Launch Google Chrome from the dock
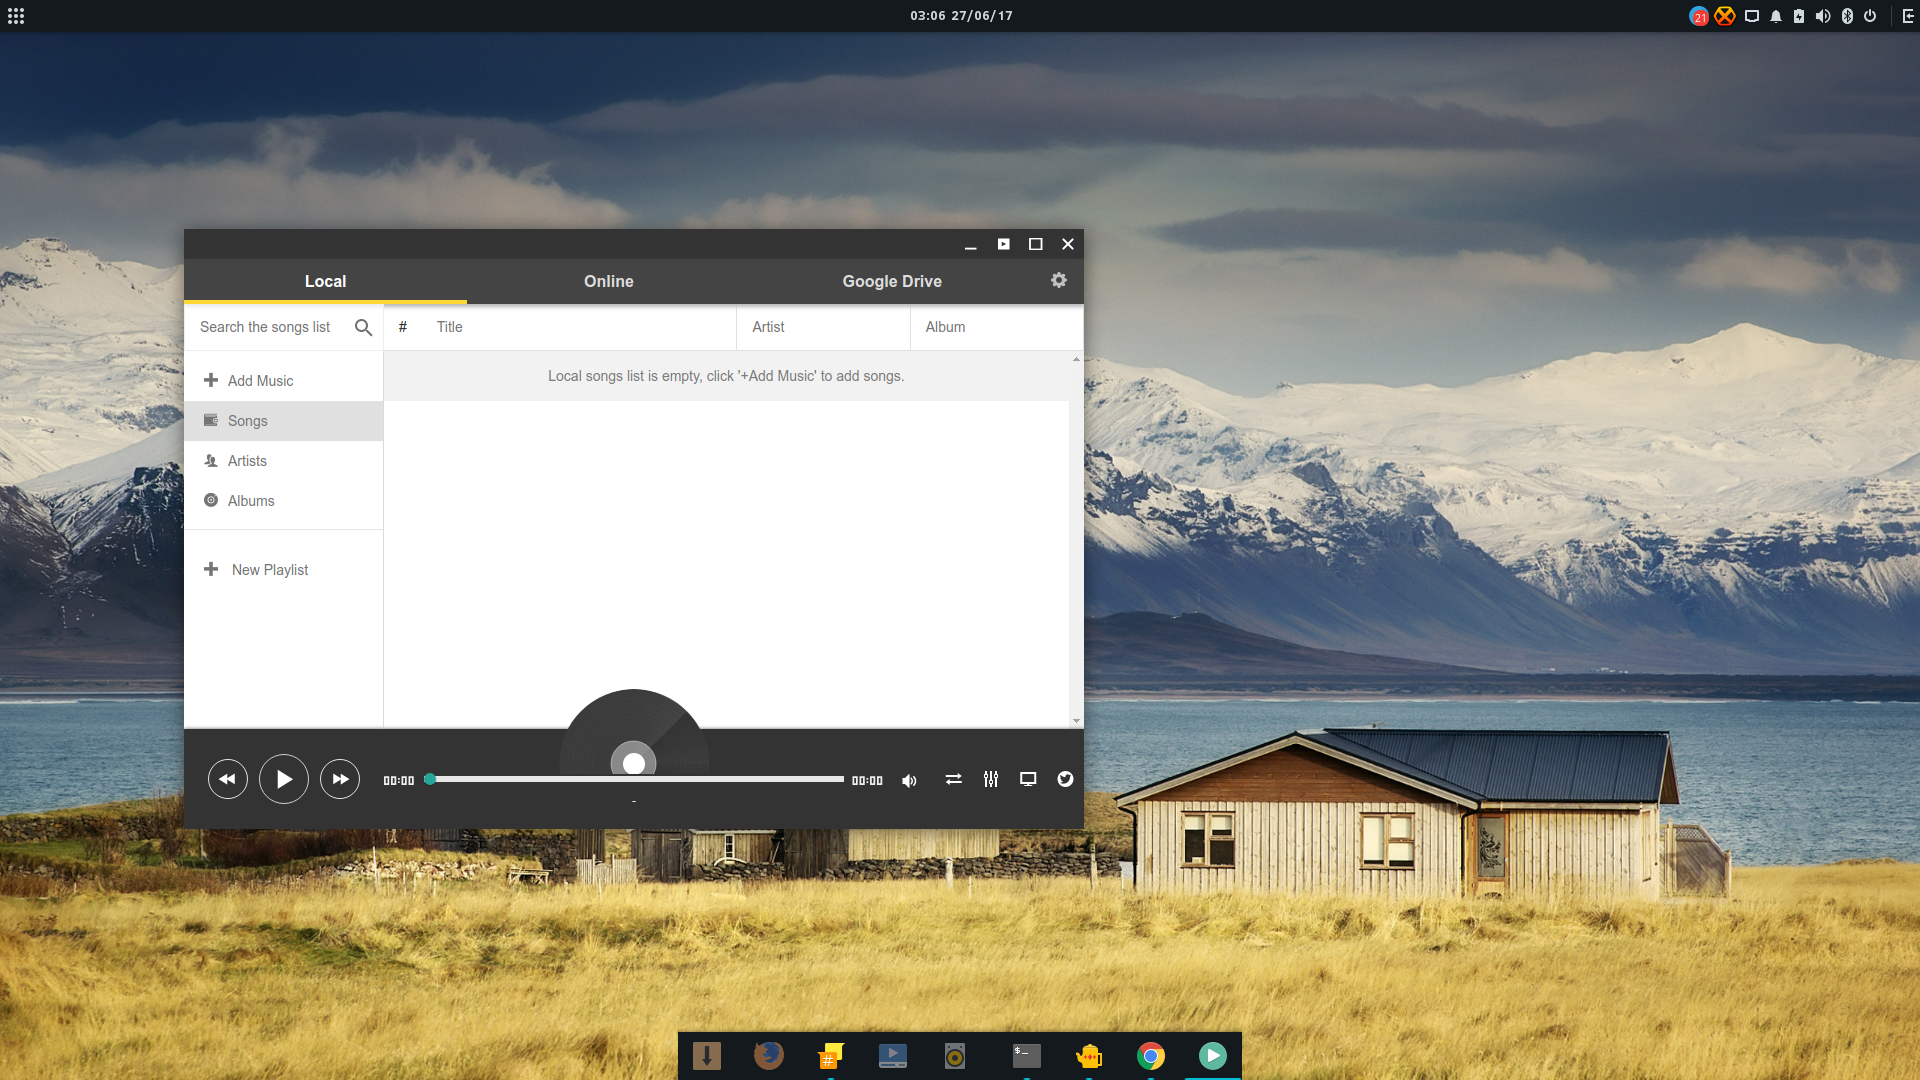The height and width of the screenshot is (1080, 1920). point(1151,1056)
